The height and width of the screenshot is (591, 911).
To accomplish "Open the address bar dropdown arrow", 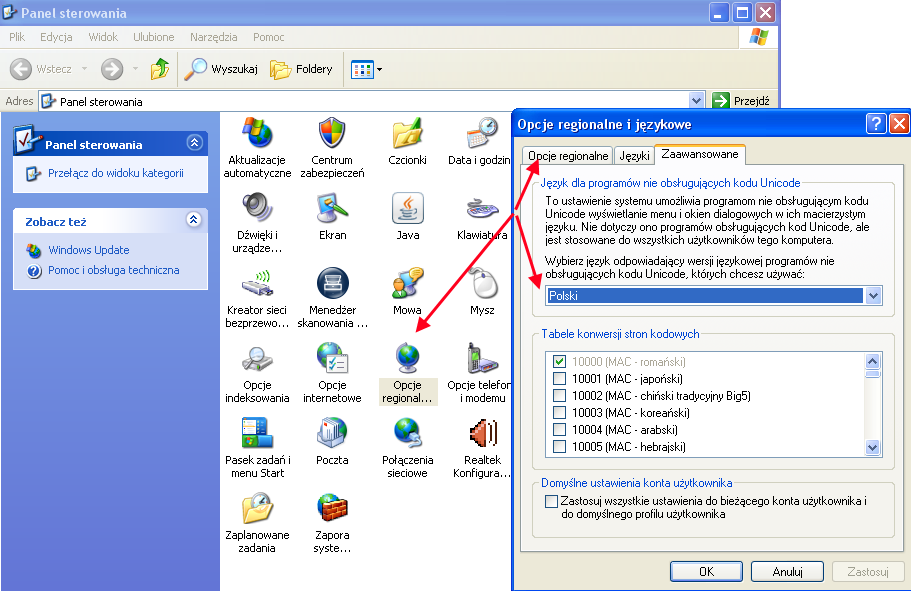I will click(x=696, y=101).
